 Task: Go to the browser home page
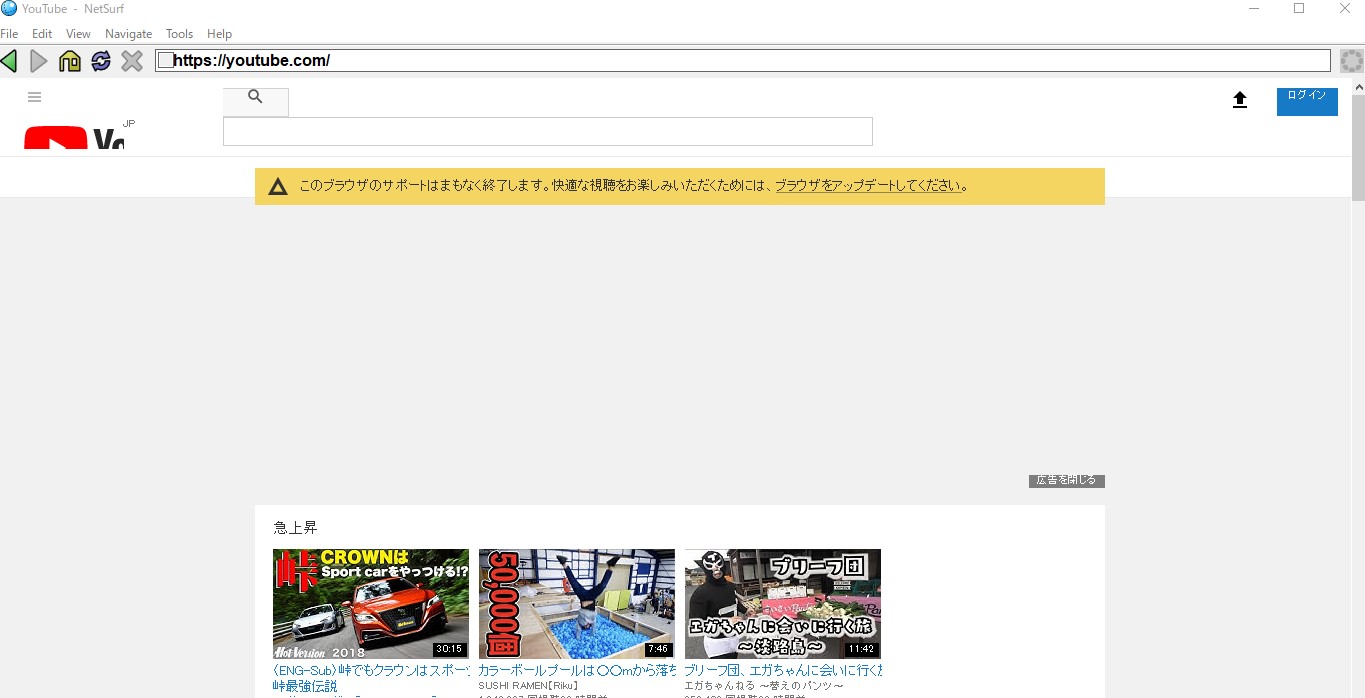click(70, 61)
